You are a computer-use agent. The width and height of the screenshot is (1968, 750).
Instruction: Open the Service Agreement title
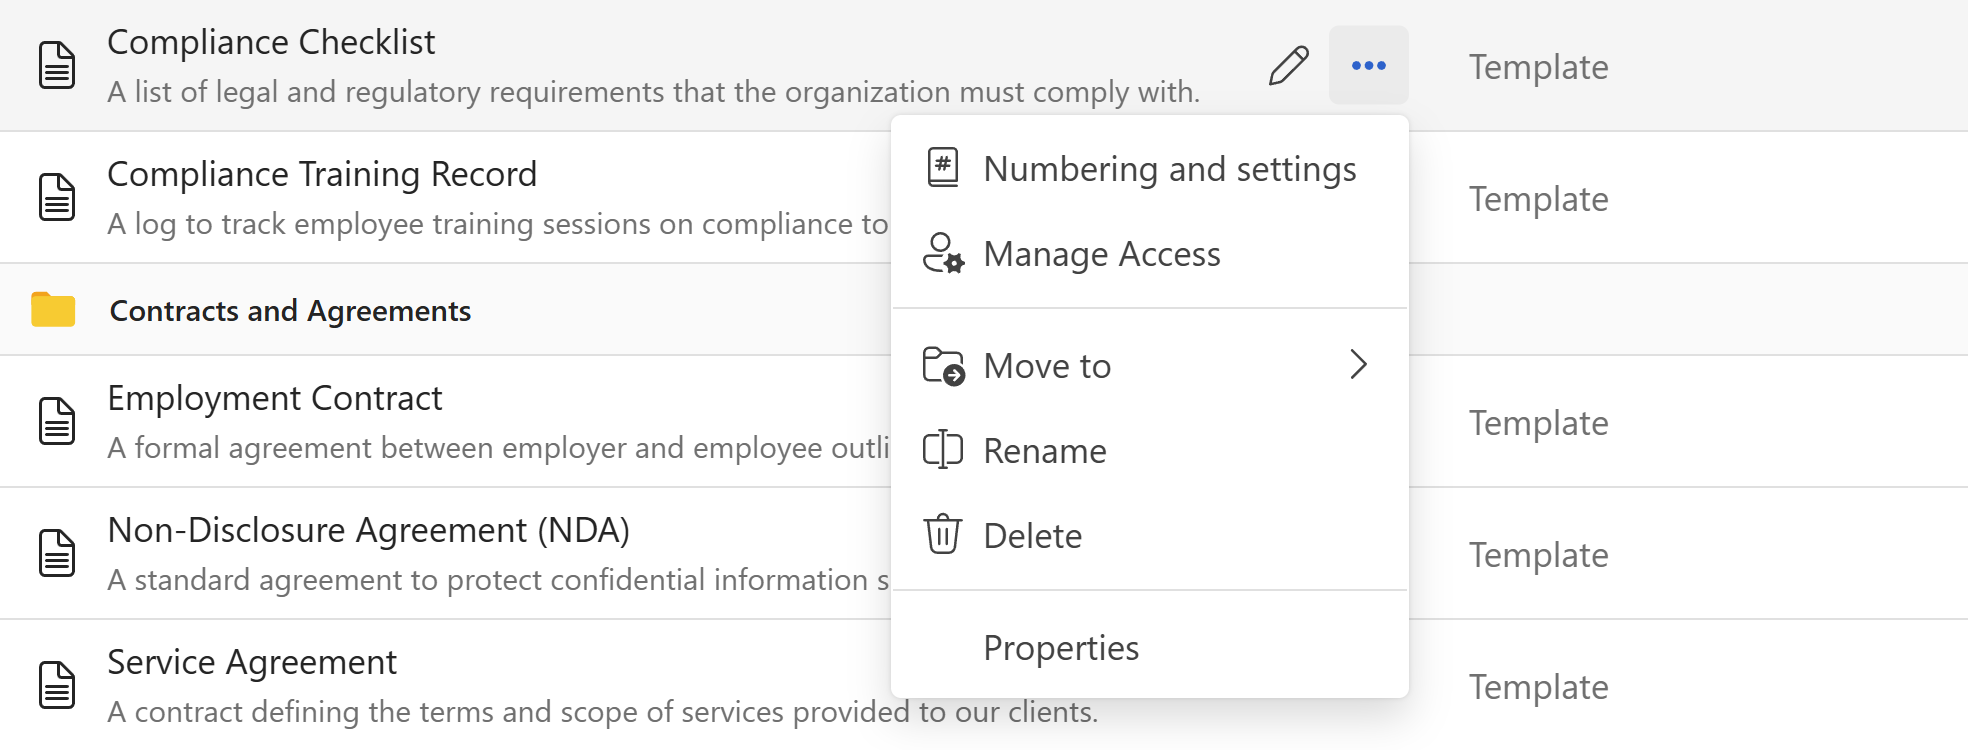(x=252, y=662)
